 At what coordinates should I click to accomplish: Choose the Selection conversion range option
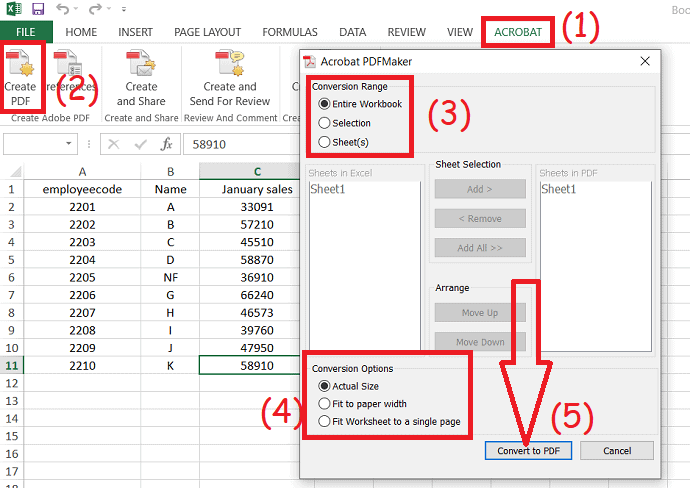(324, 123)
